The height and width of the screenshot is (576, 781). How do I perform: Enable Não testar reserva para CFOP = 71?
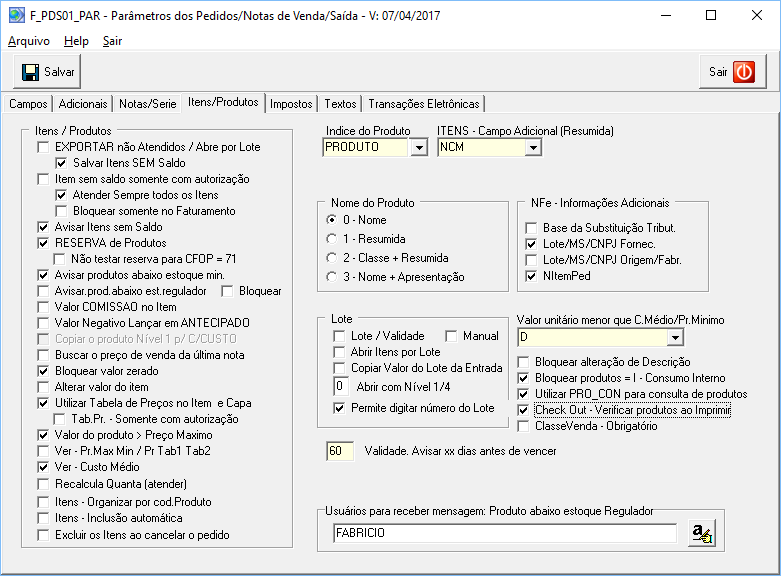click(x=59, y=259)
